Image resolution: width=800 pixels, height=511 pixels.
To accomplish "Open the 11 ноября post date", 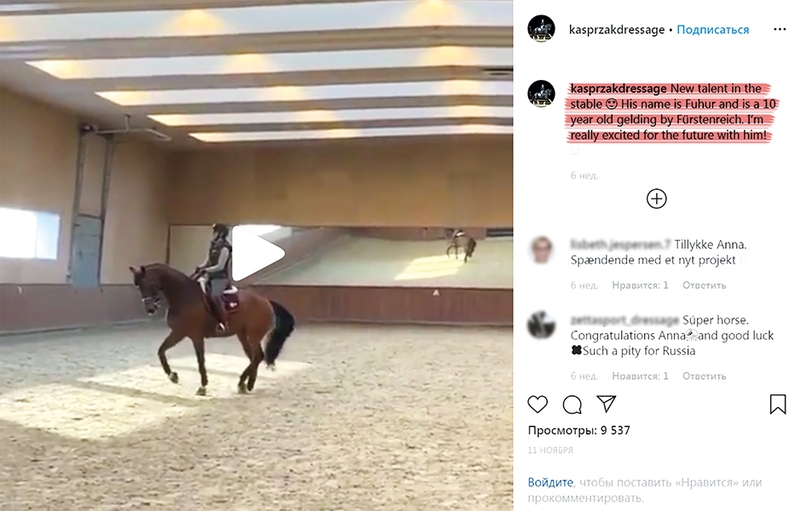I will point(550,450).
